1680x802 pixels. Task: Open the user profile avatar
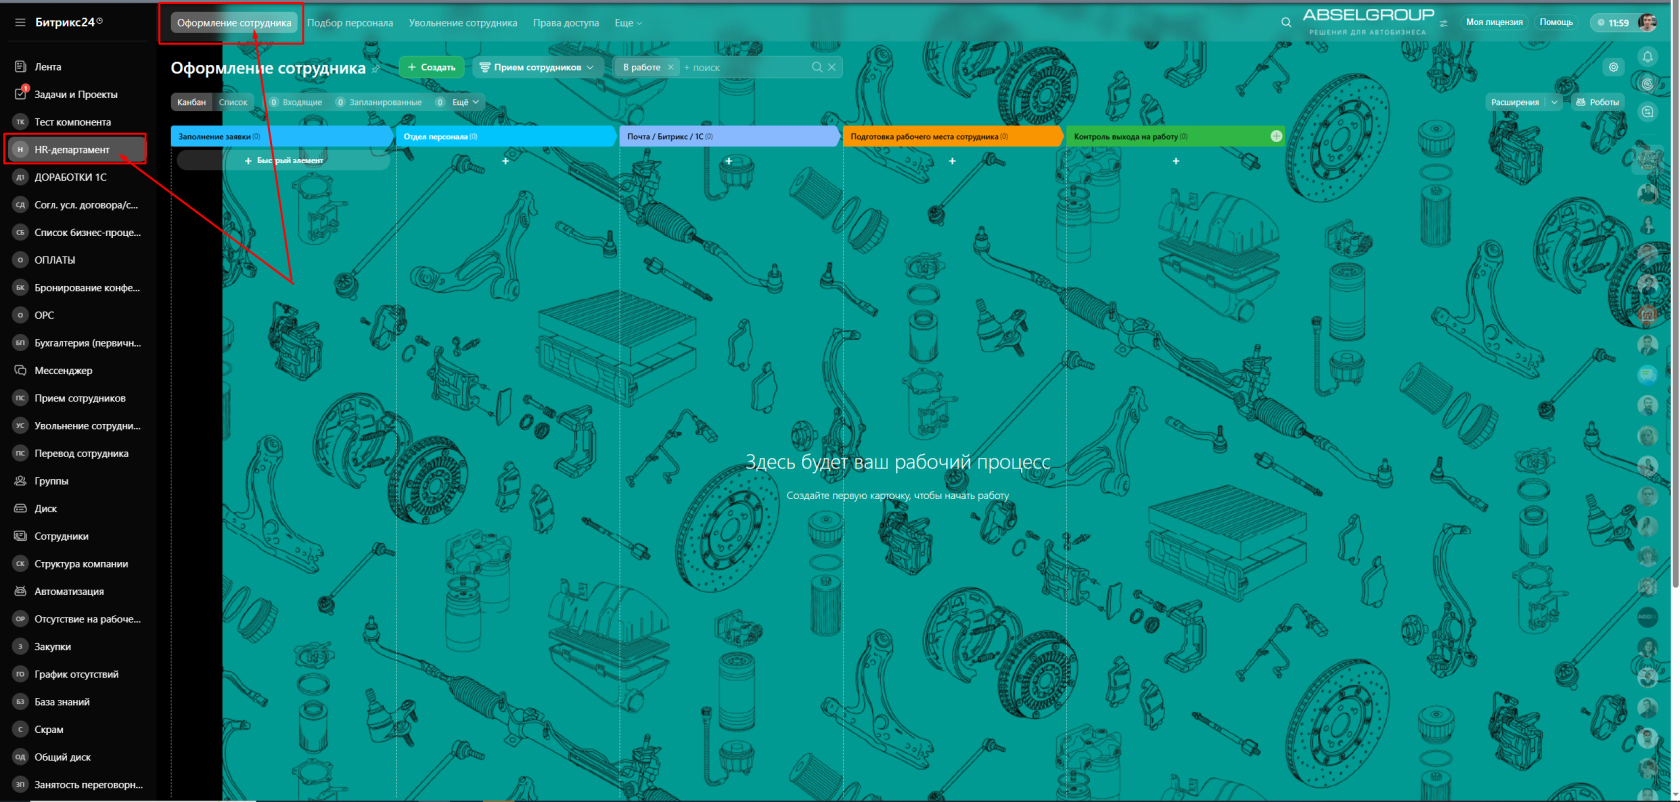(1647, 22)
